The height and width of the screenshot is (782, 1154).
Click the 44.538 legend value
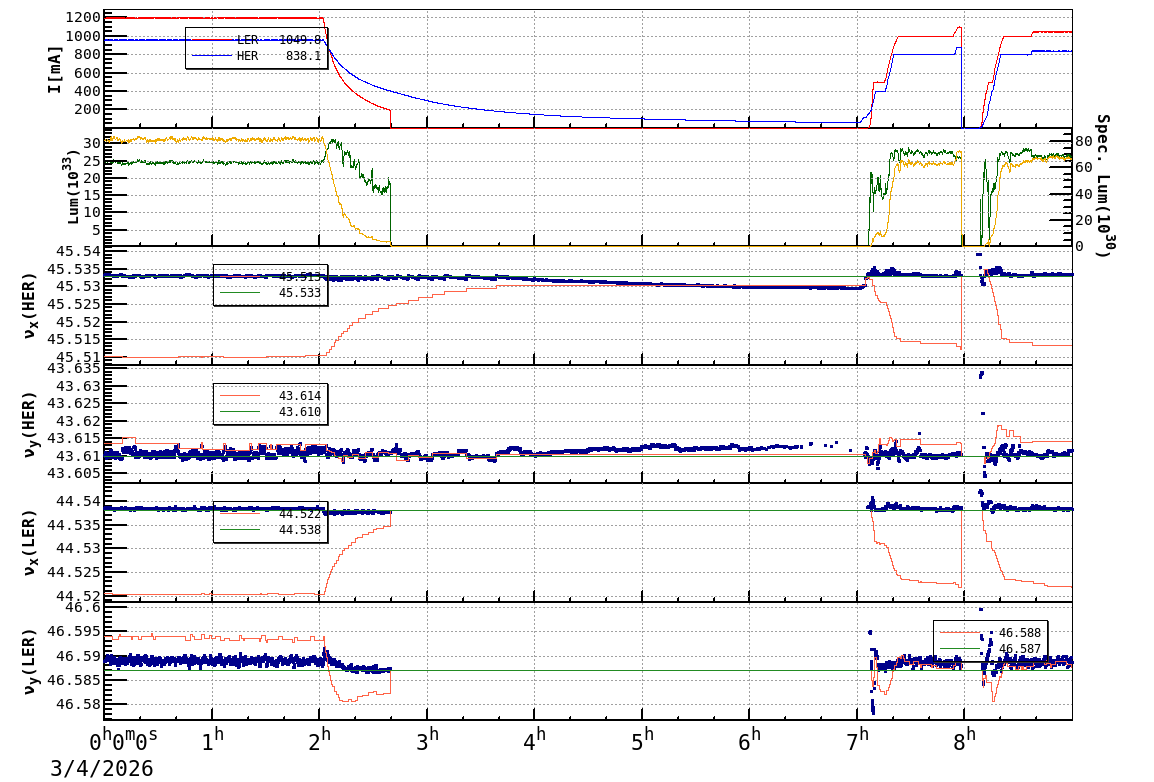(x=300, y=530)
